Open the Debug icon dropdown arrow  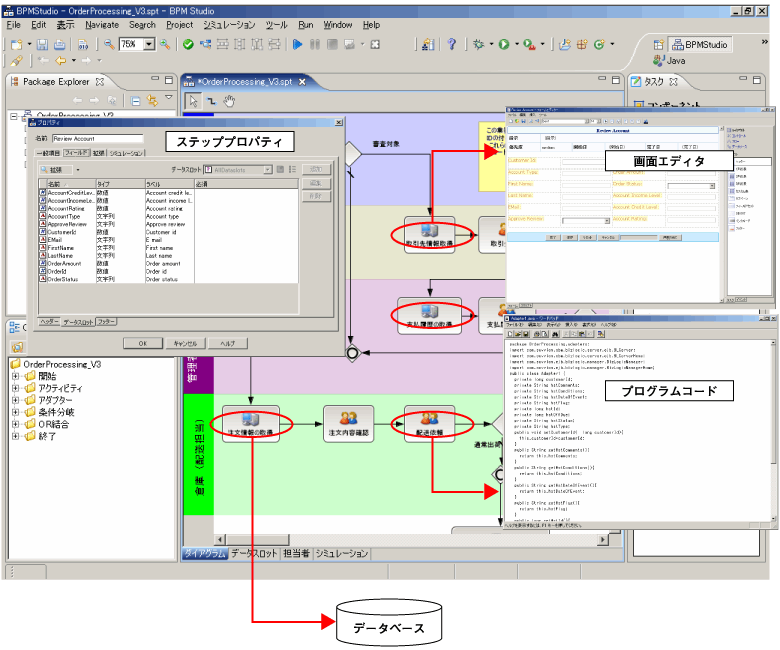pyautogui.click(x=491, y=45)
